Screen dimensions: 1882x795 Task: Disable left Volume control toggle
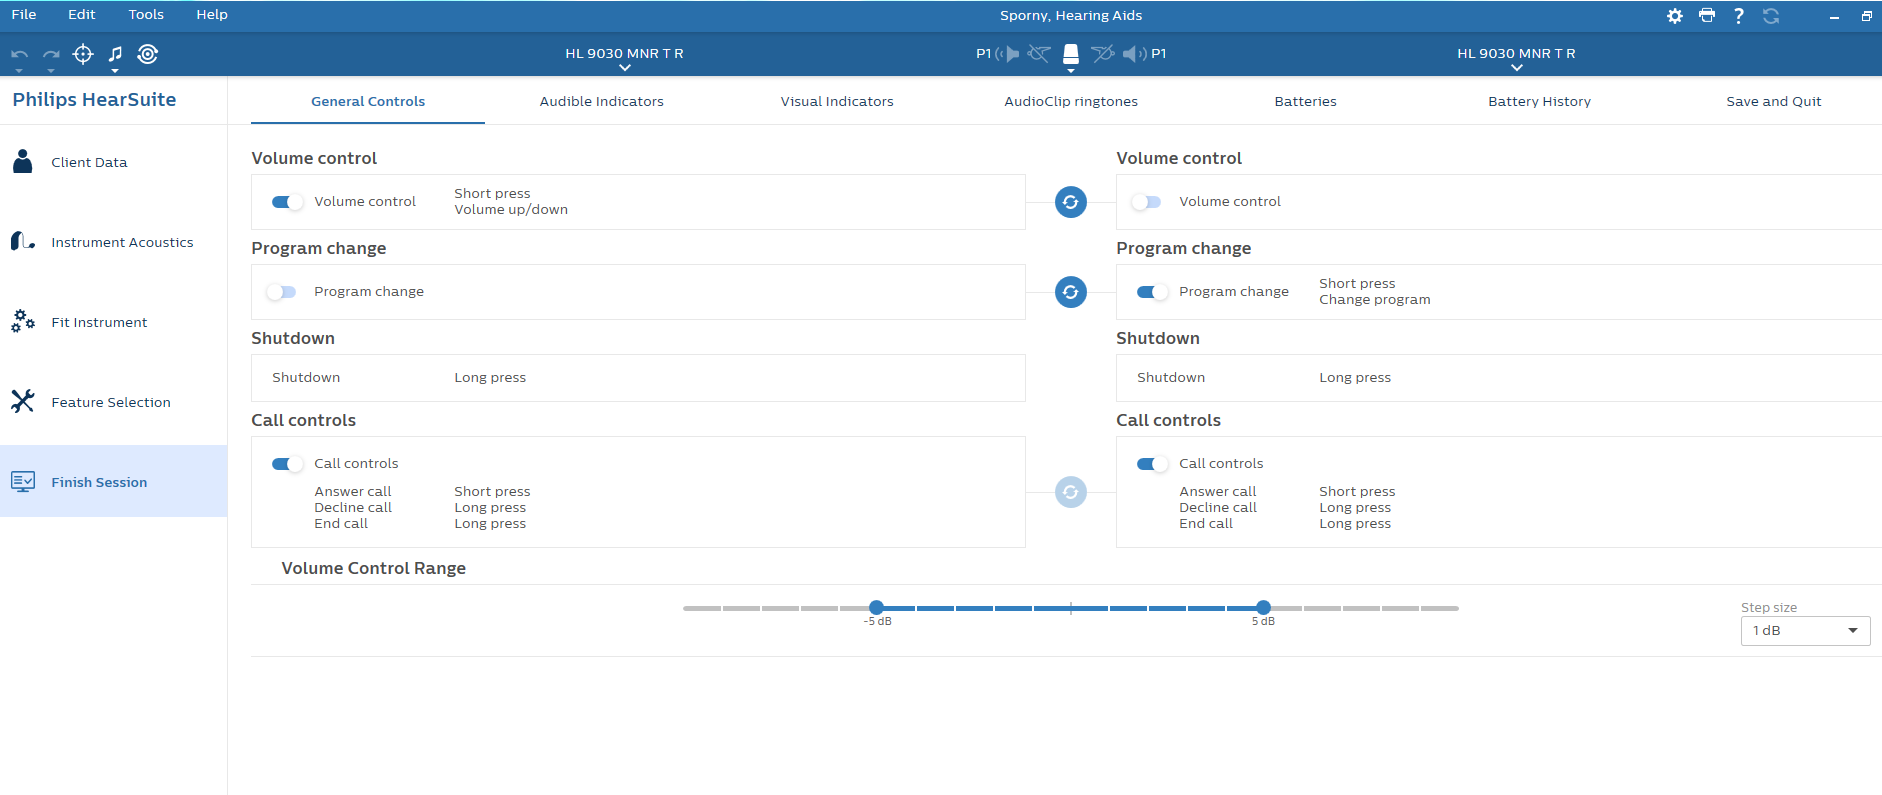pyautogui.click(x=288, y=202)
